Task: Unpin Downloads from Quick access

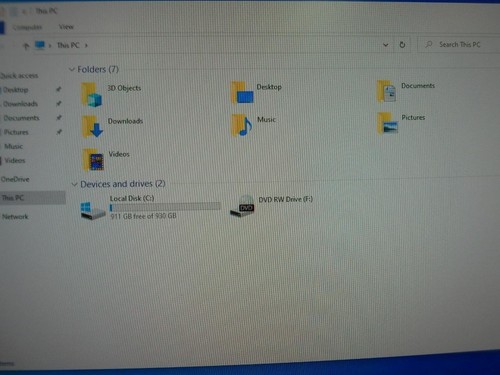Action: click(x=59, y=103)
